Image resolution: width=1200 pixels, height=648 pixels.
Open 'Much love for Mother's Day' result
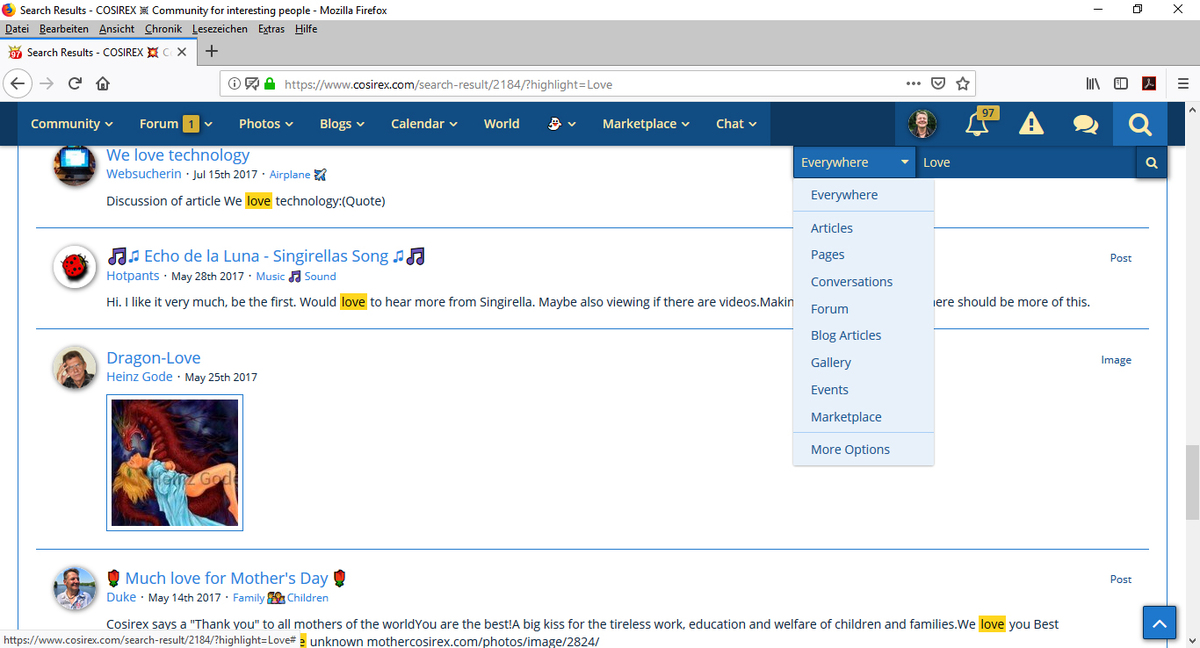pyautogui.click(x=226, y=578)
